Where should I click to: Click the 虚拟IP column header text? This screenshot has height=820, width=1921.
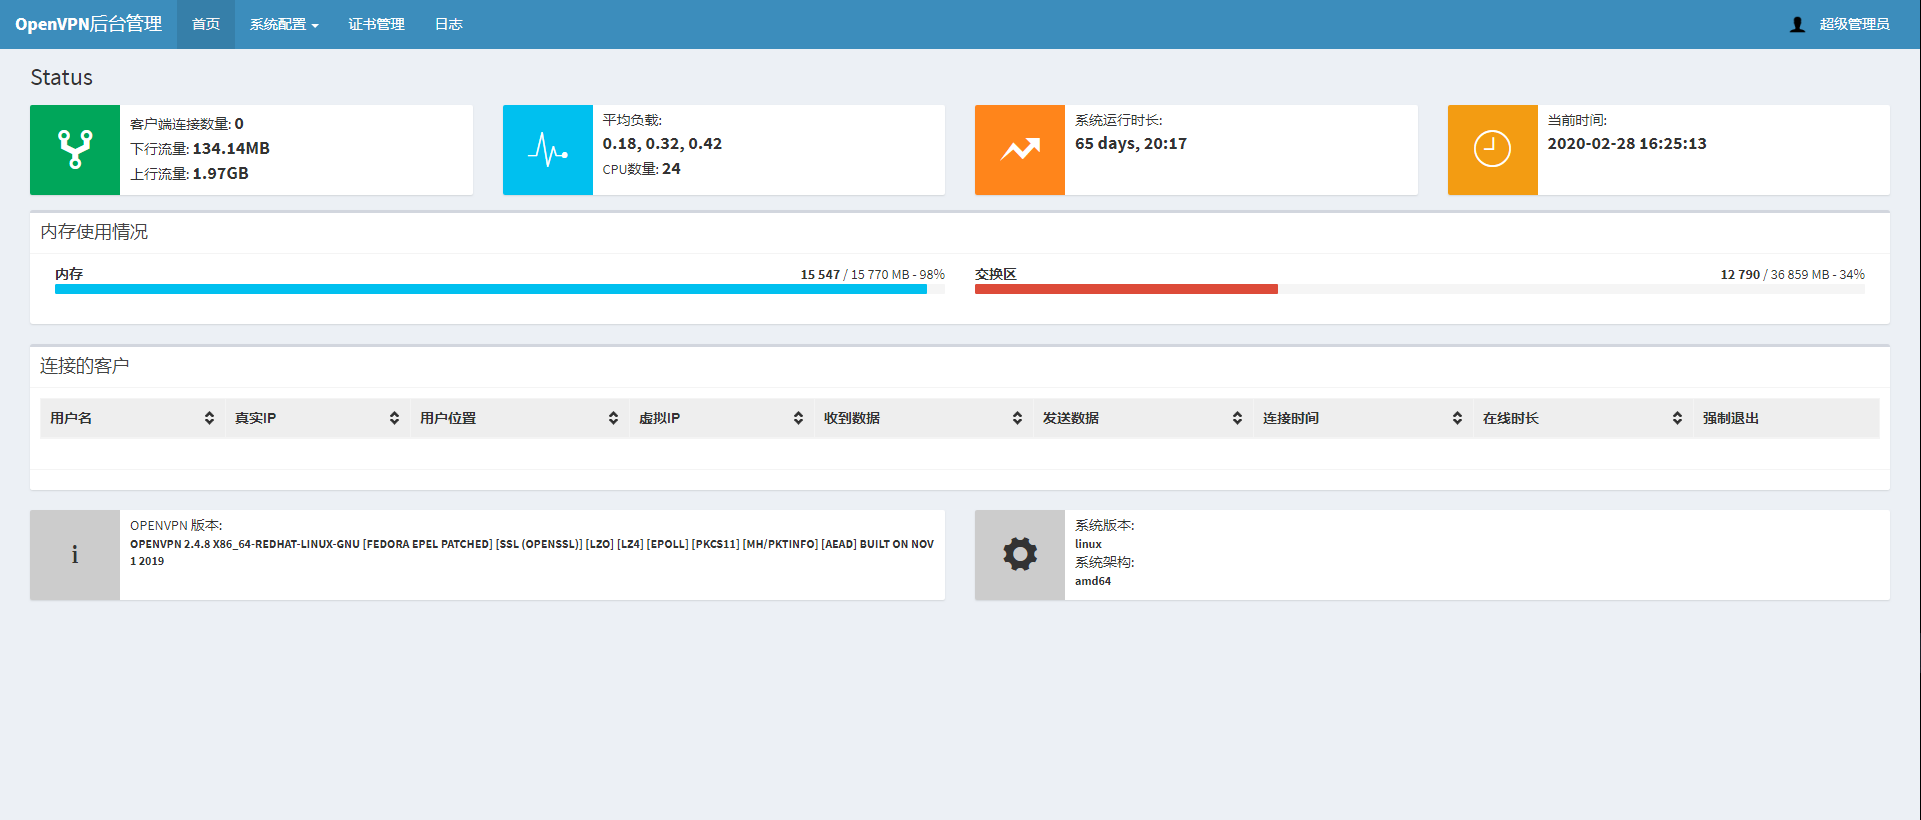click(659, 418)
